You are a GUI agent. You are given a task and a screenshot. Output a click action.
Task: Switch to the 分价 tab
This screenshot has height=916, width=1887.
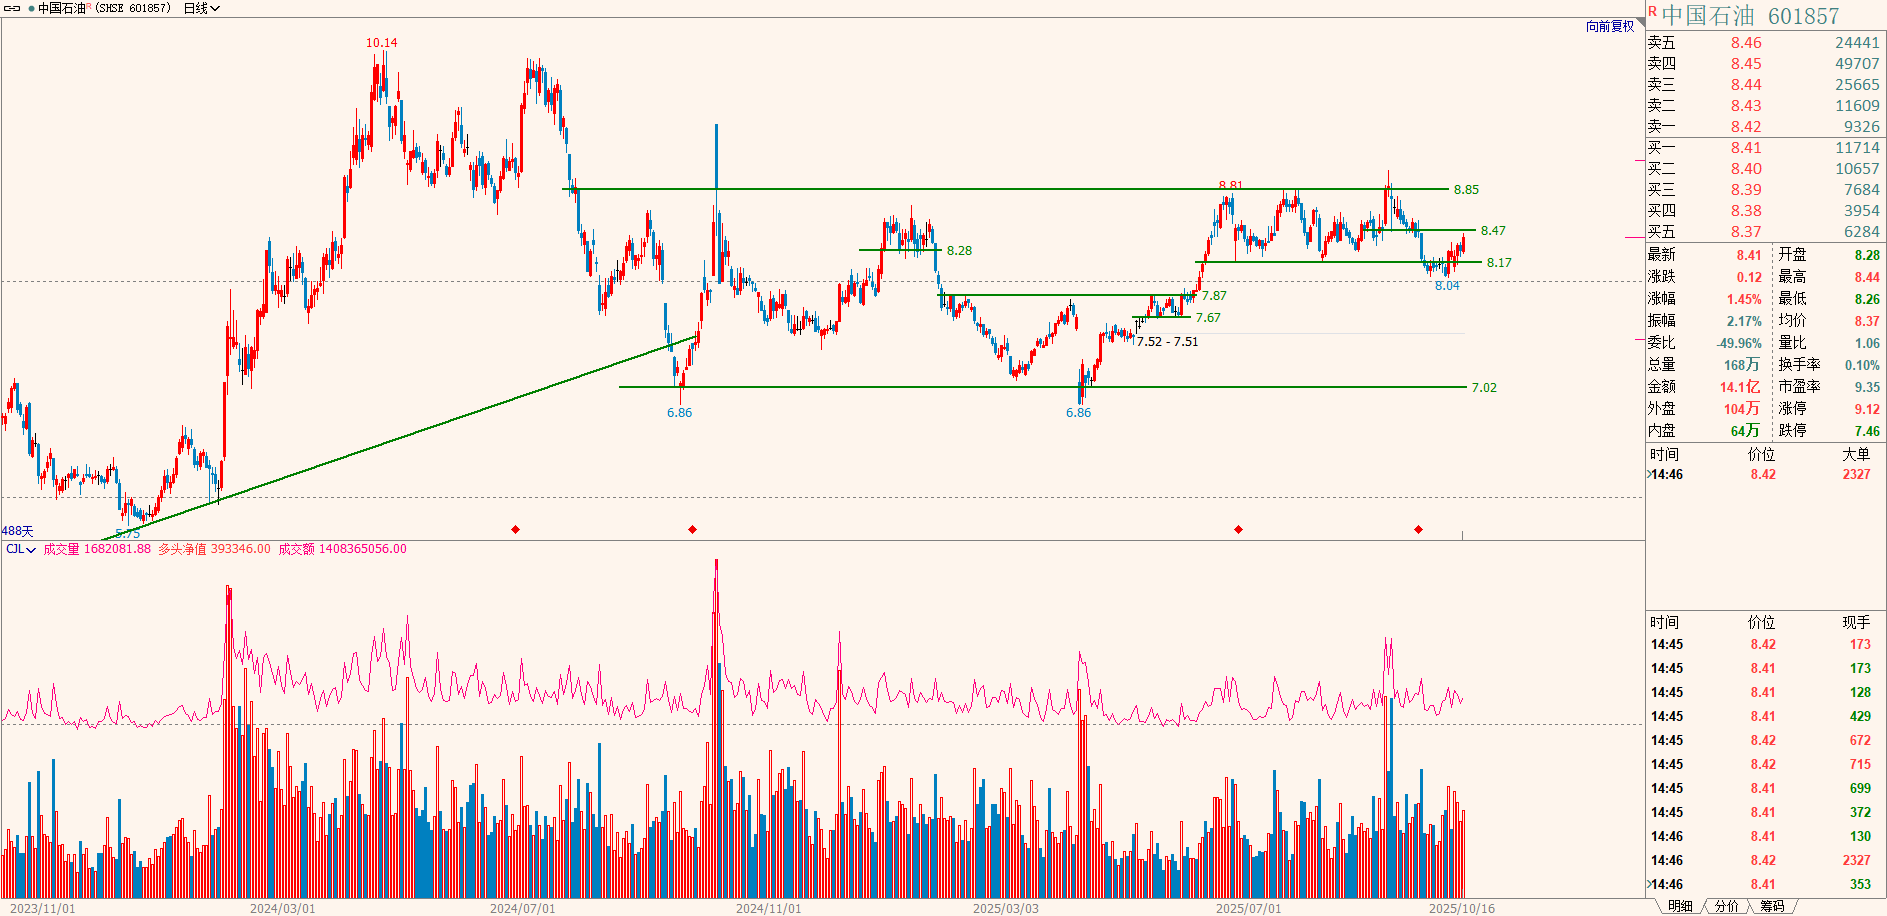(1727, 906)
